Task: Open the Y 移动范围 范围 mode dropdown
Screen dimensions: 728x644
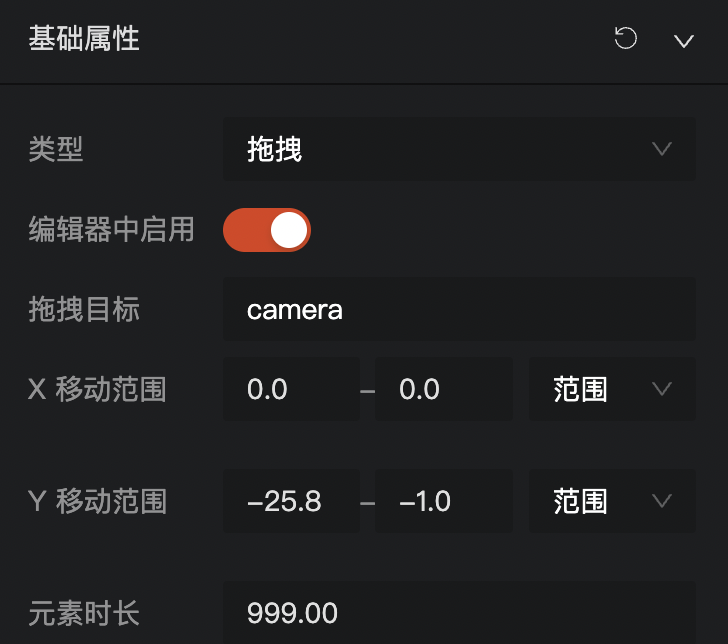Action: tap(612, 501)
